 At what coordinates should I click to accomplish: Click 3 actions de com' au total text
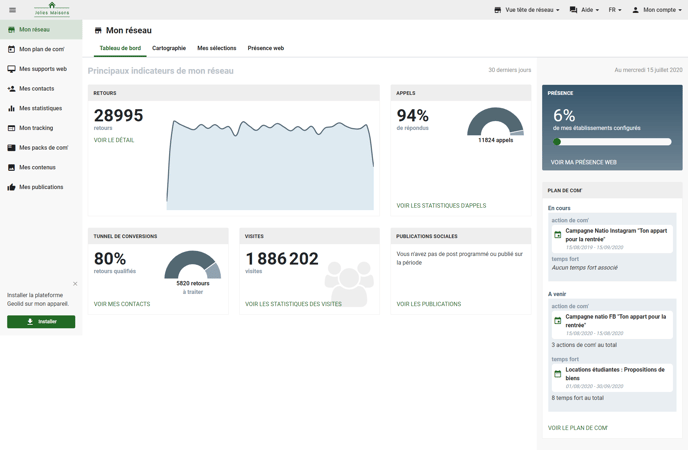[x=584, y=345]
